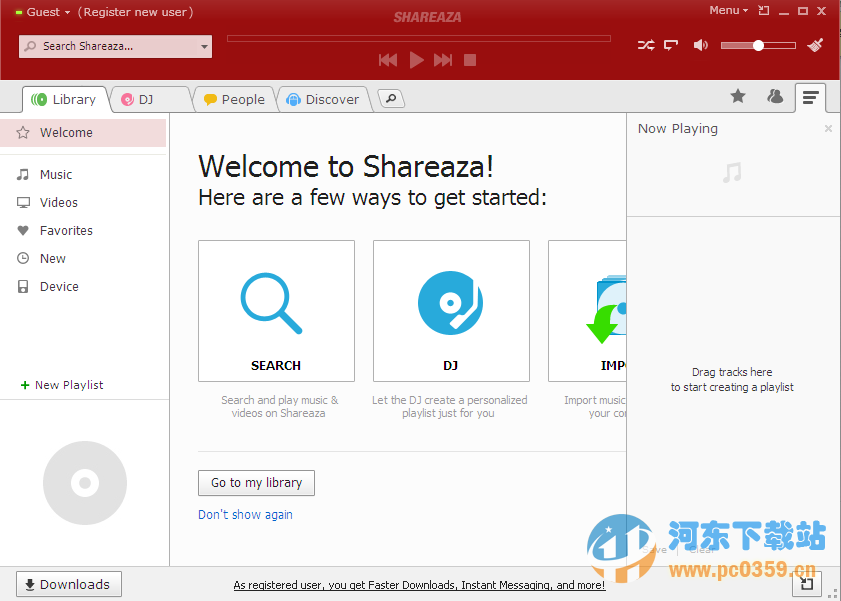Image resolution: width=841 pixels, height=601 pixels.
Task: Open the Downloads panel
Action: pyautogui.click(x=68, y=584)
